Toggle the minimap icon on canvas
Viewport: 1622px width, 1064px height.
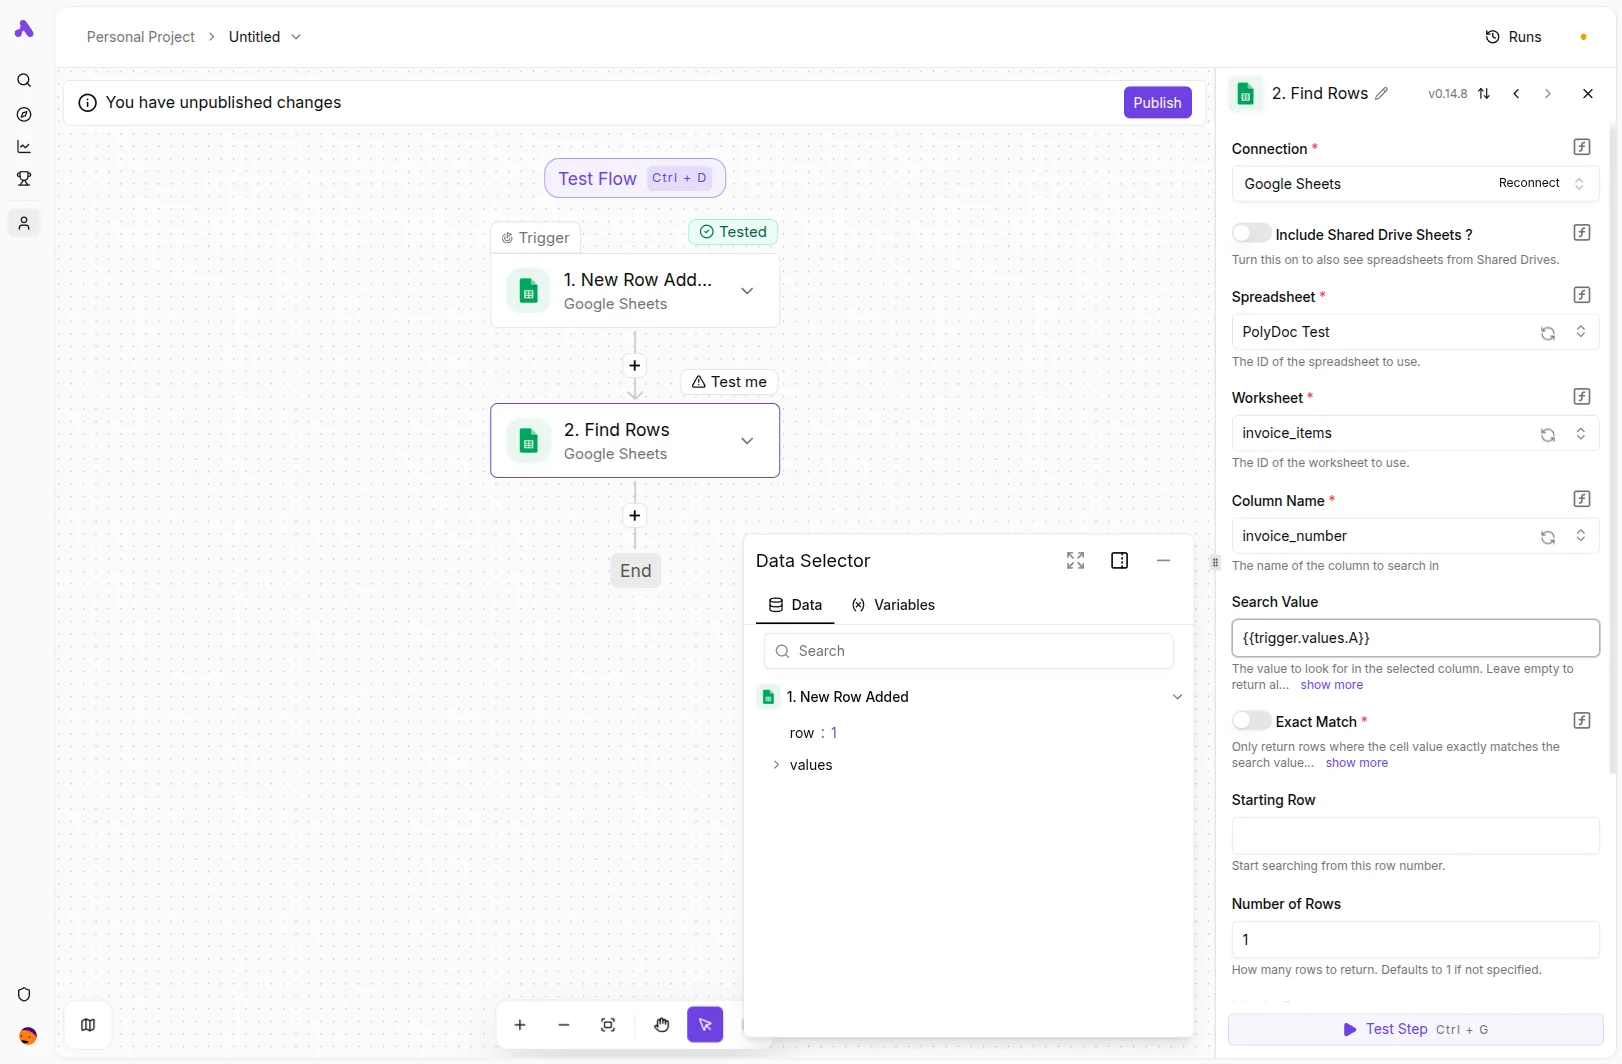88,1025
